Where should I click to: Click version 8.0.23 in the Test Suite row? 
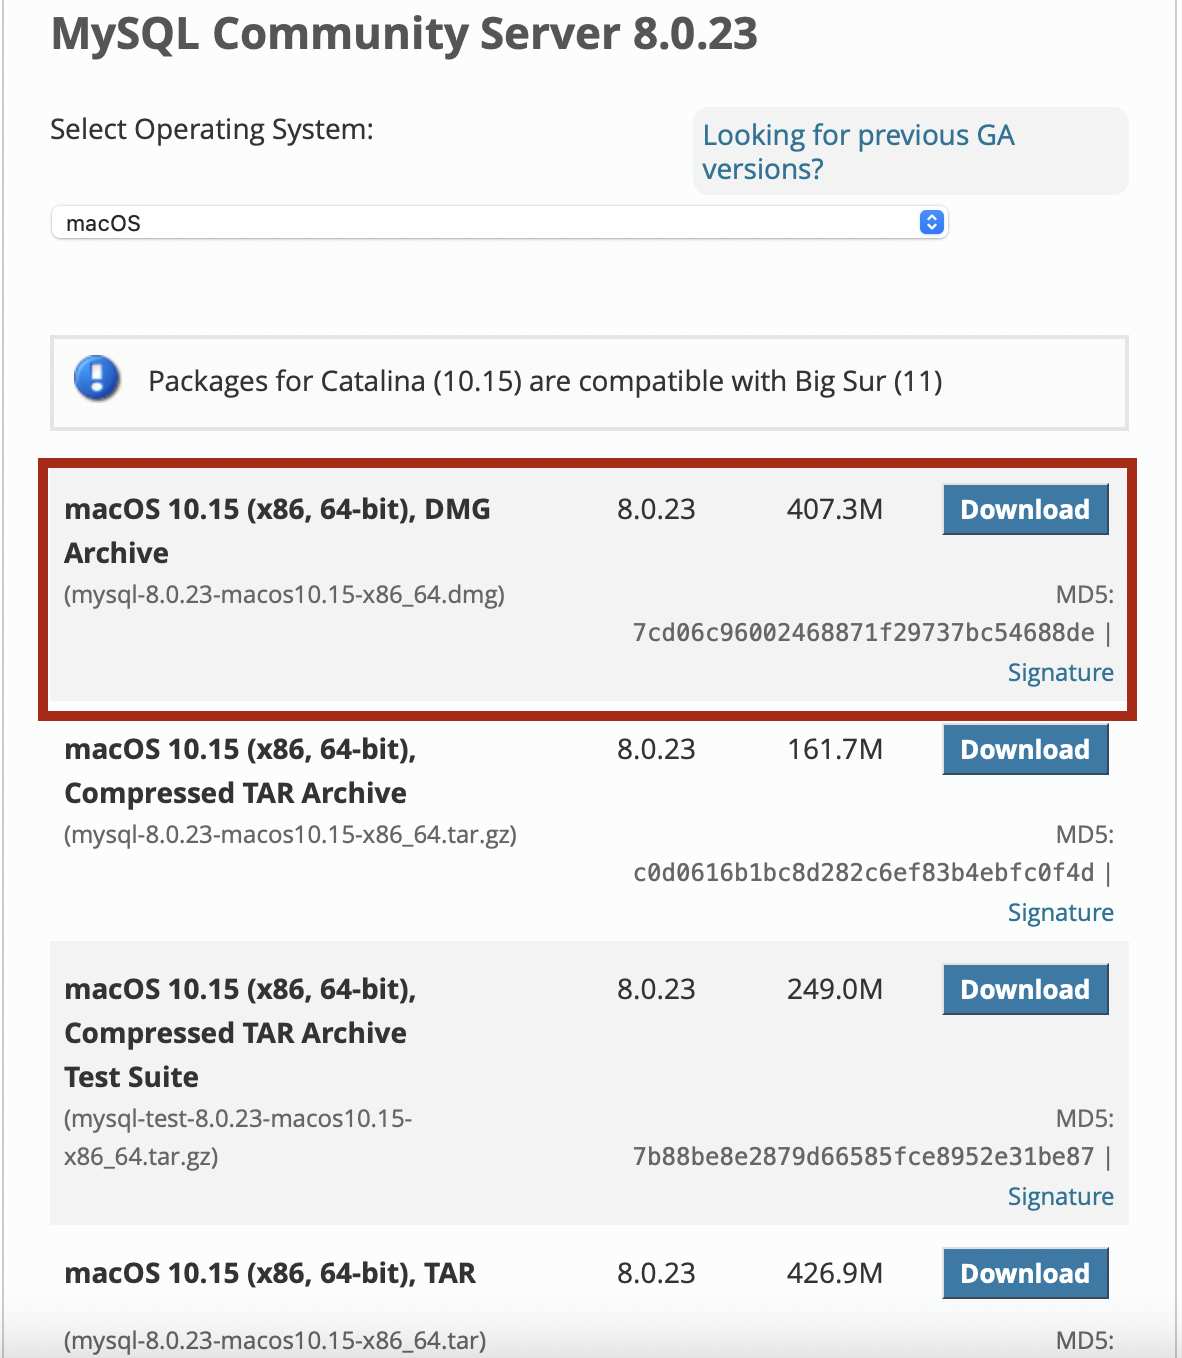[656, 989]
